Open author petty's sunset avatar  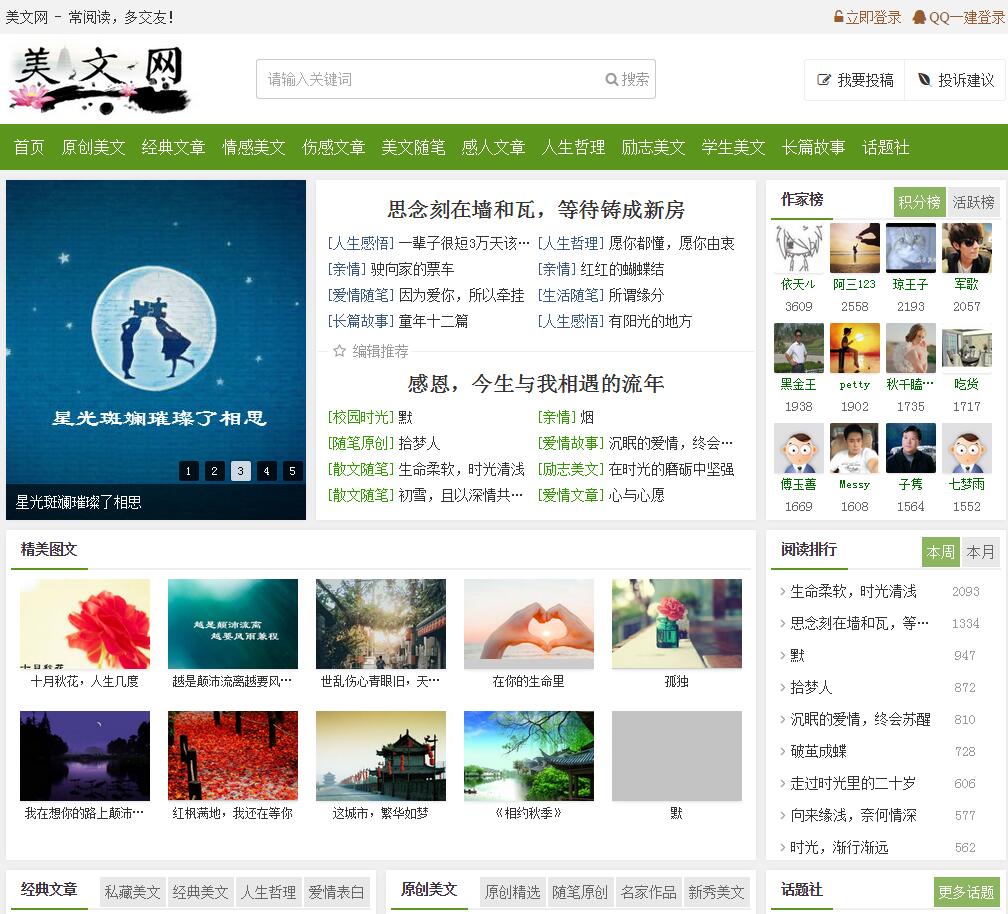click(x=854, y=348)
